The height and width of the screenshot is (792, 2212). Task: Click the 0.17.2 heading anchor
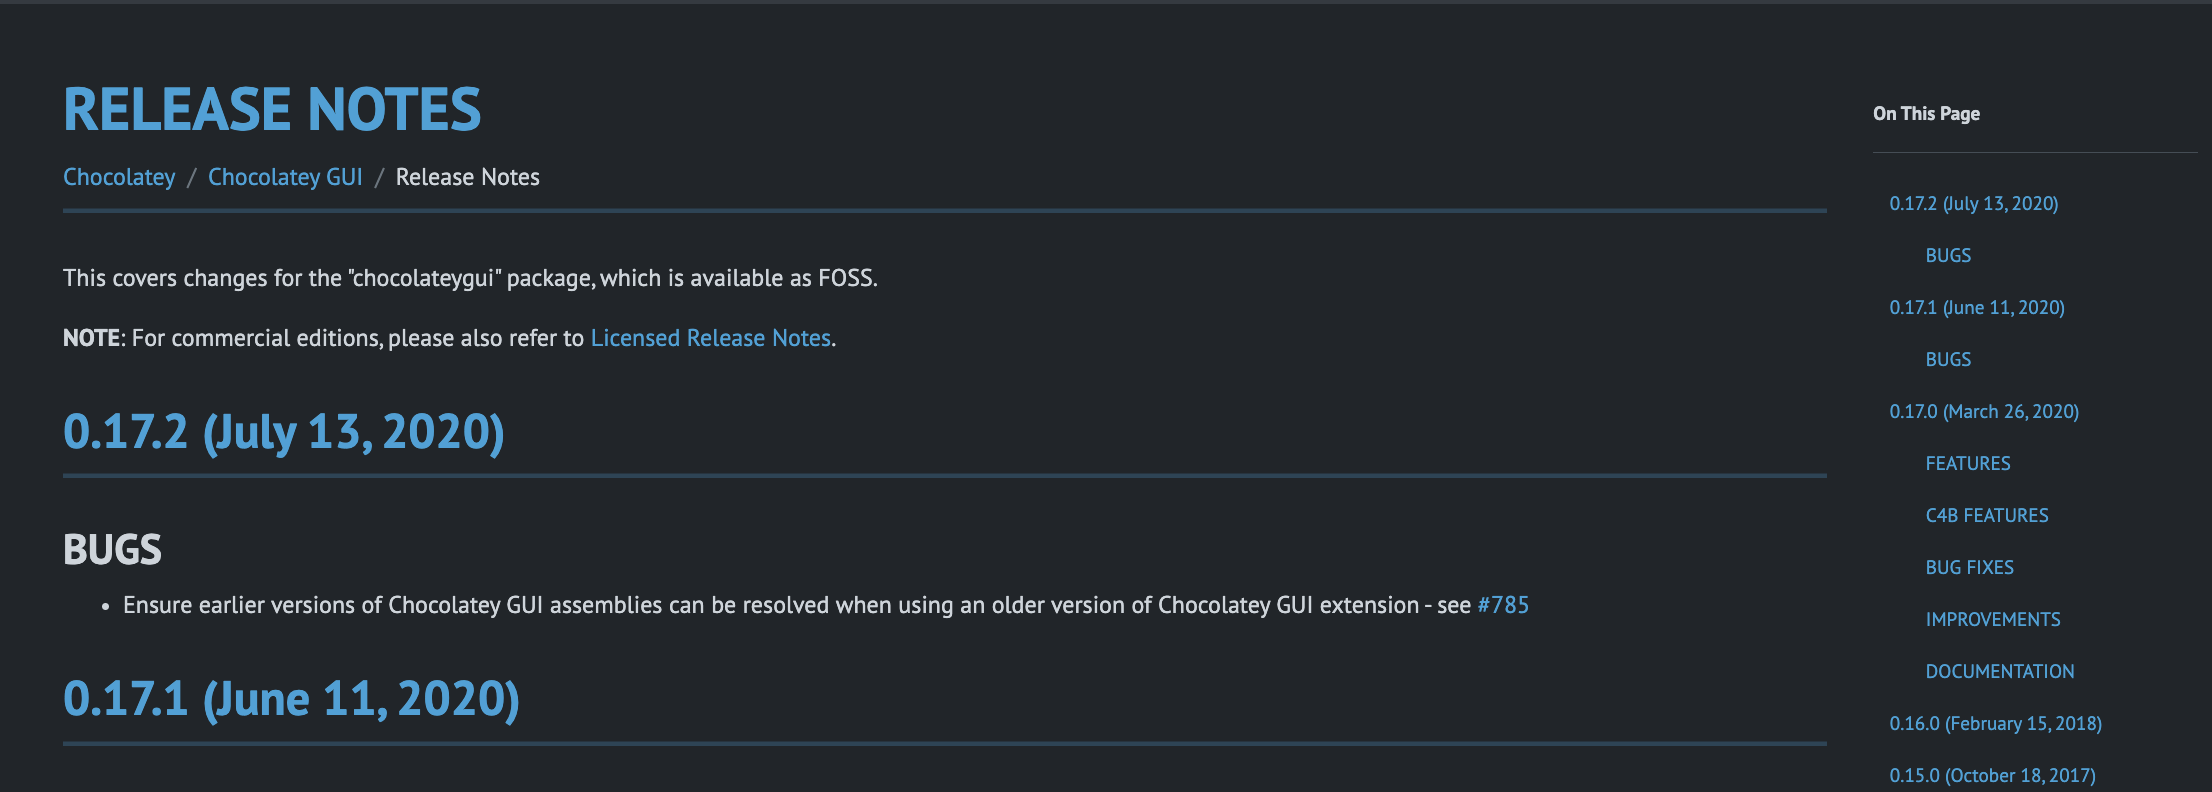point(283,431)
